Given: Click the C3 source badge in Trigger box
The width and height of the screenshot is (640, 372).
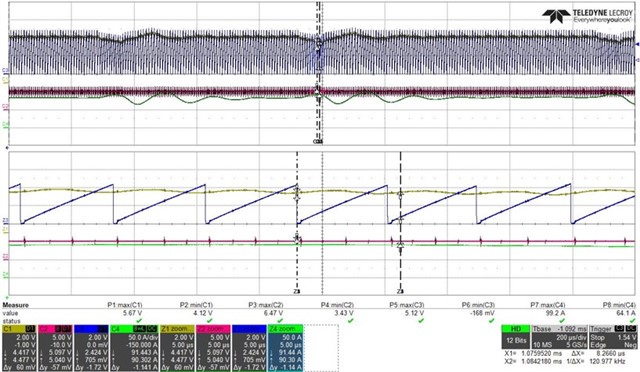Looking at the screenshot, I should (x=620, y=329).
